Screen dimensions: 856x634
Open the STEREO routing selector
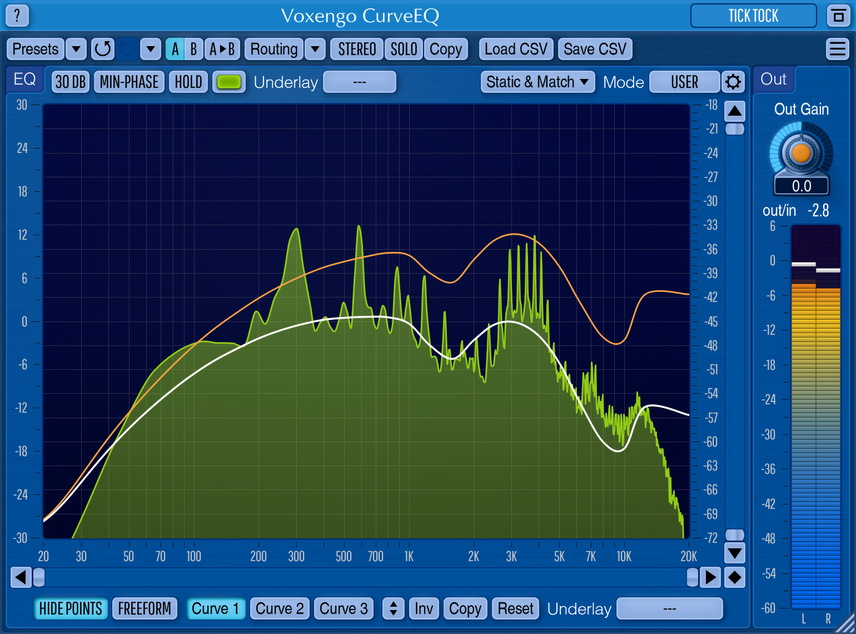(356, 49)
